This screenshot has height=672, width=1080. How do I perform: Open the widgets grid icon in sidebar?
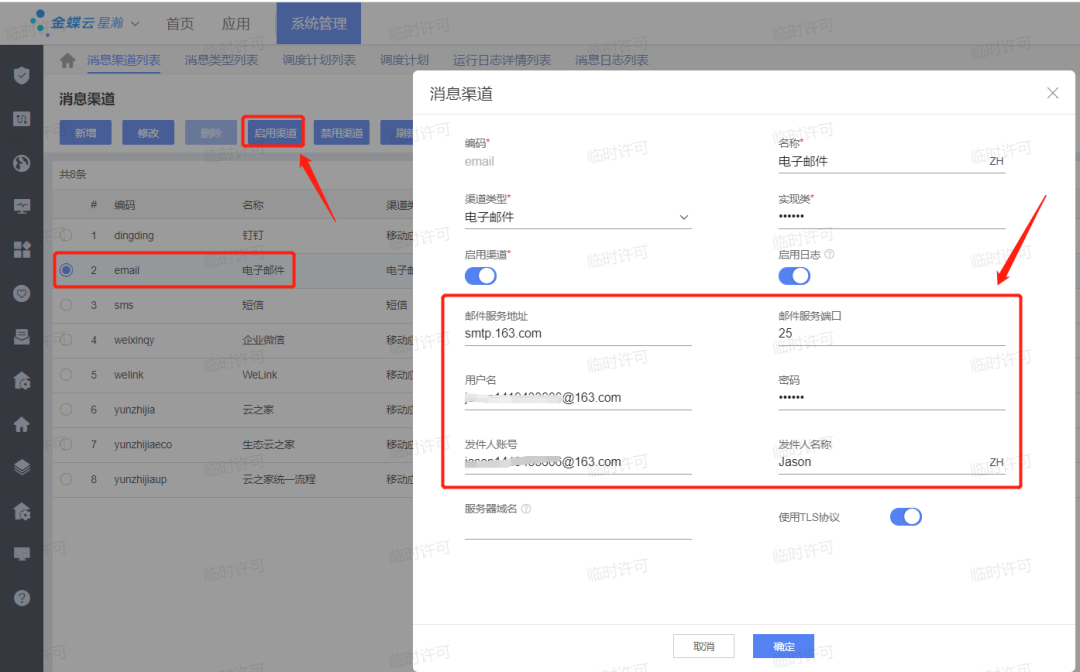(21, 250)
